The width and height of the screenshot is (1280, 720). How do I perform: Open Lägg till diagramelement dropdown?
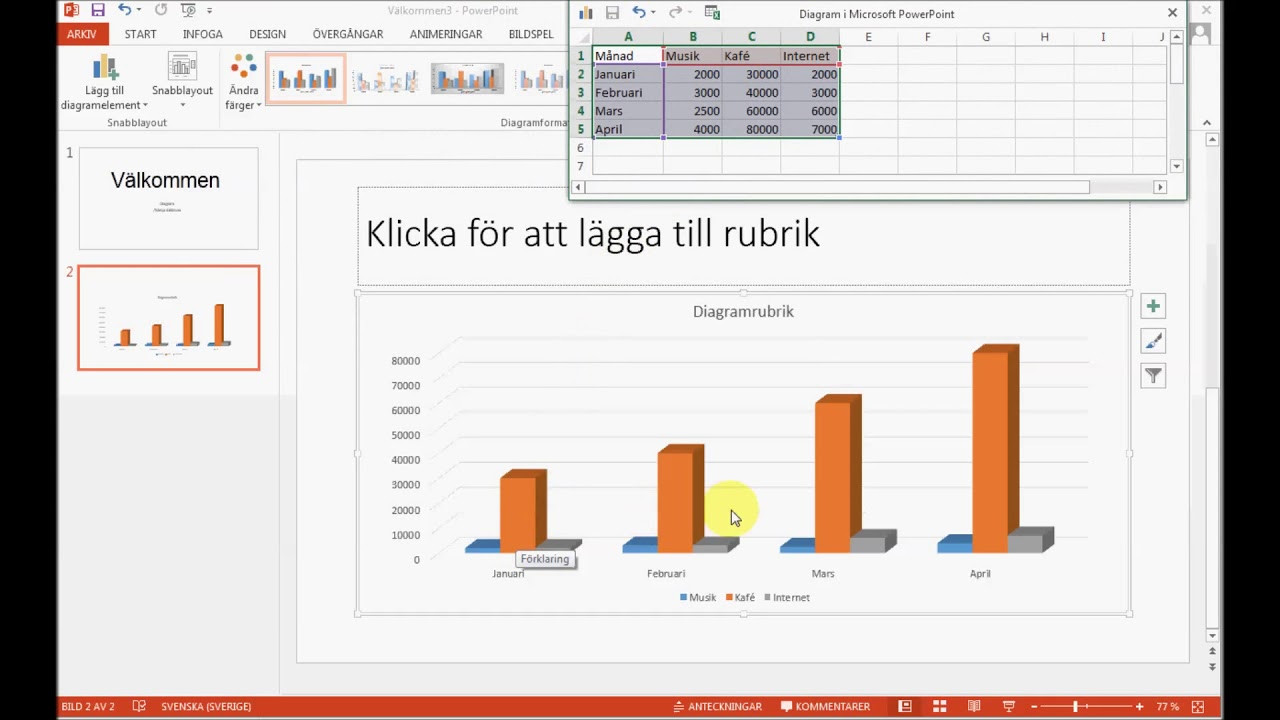pyautogui.click(x=104, y=82)
